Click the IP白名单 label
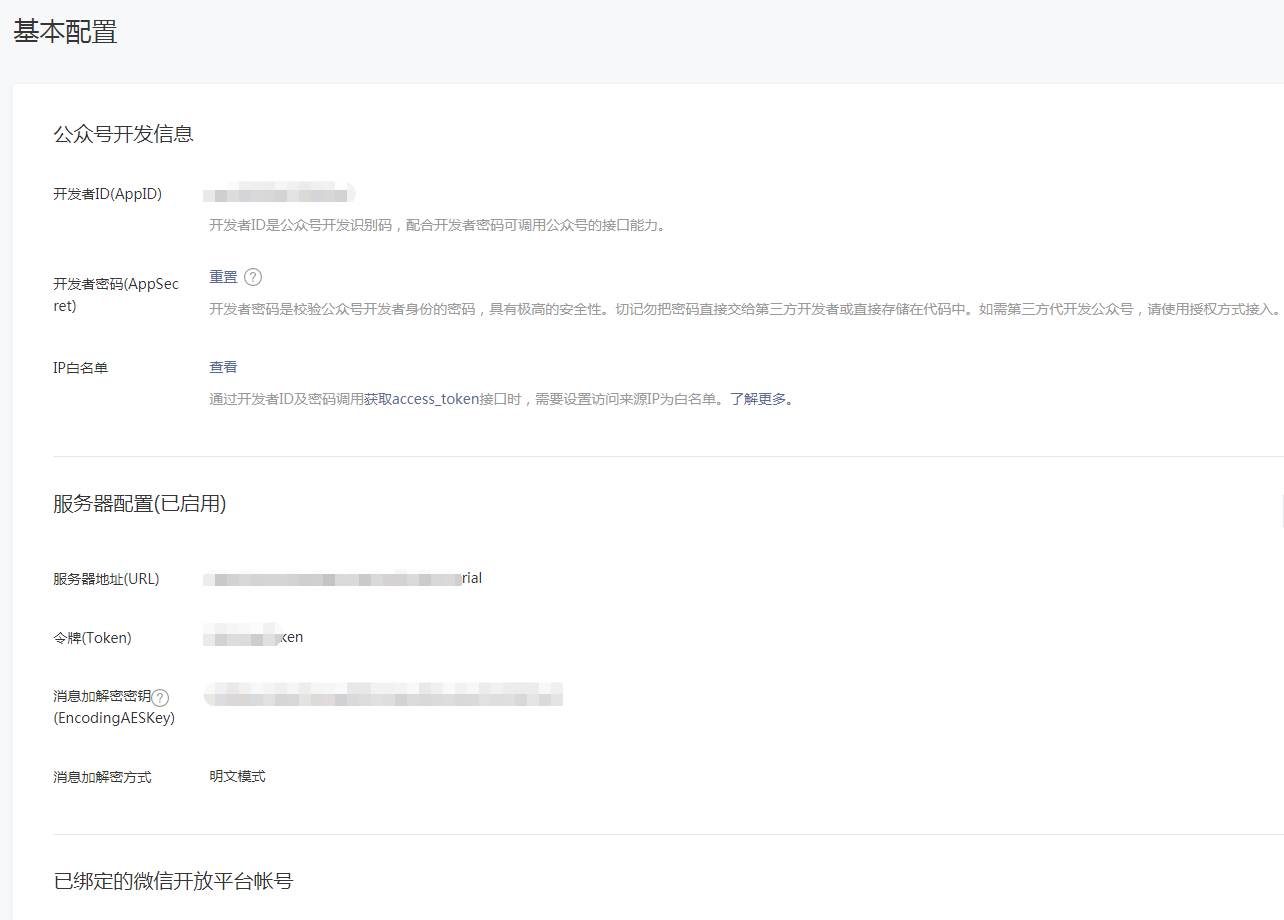The height and width of the screenshot is (920, 1284). (x=80, y=368)
